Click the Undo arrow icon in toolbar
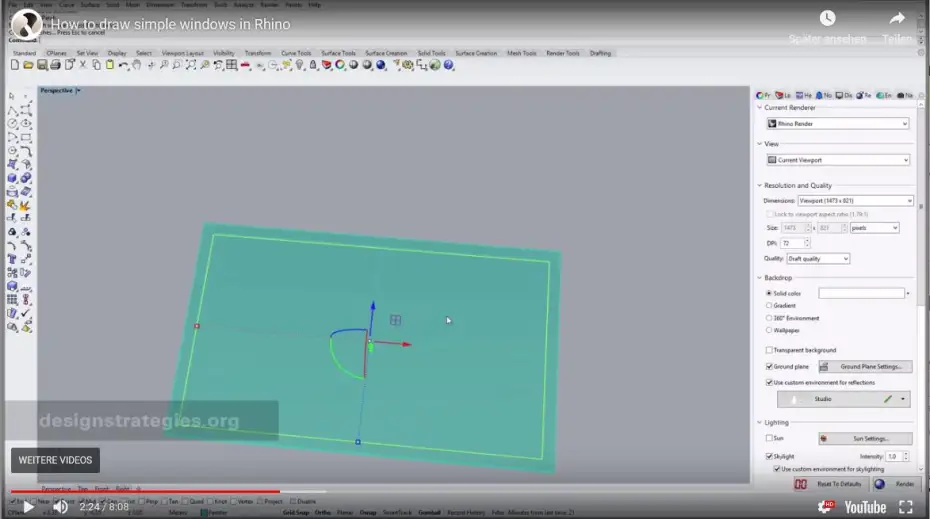Viewport: 930px width, 519px height. tap(123, 65)
